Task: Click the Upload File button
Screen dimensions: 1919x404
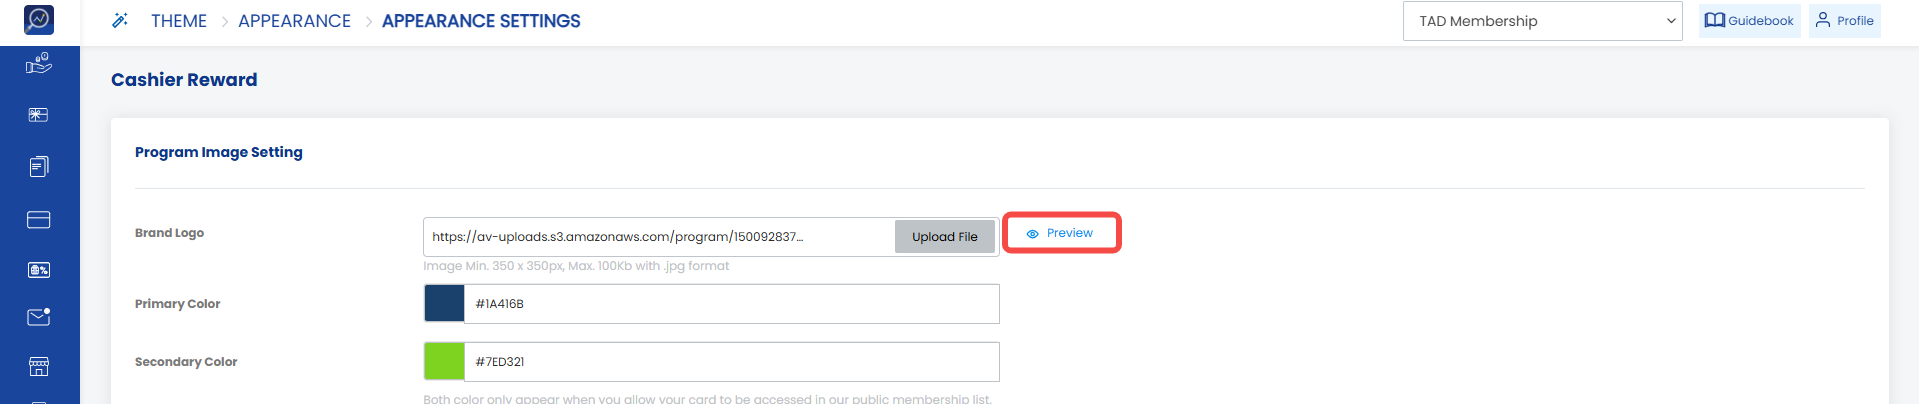Action: 945,237
